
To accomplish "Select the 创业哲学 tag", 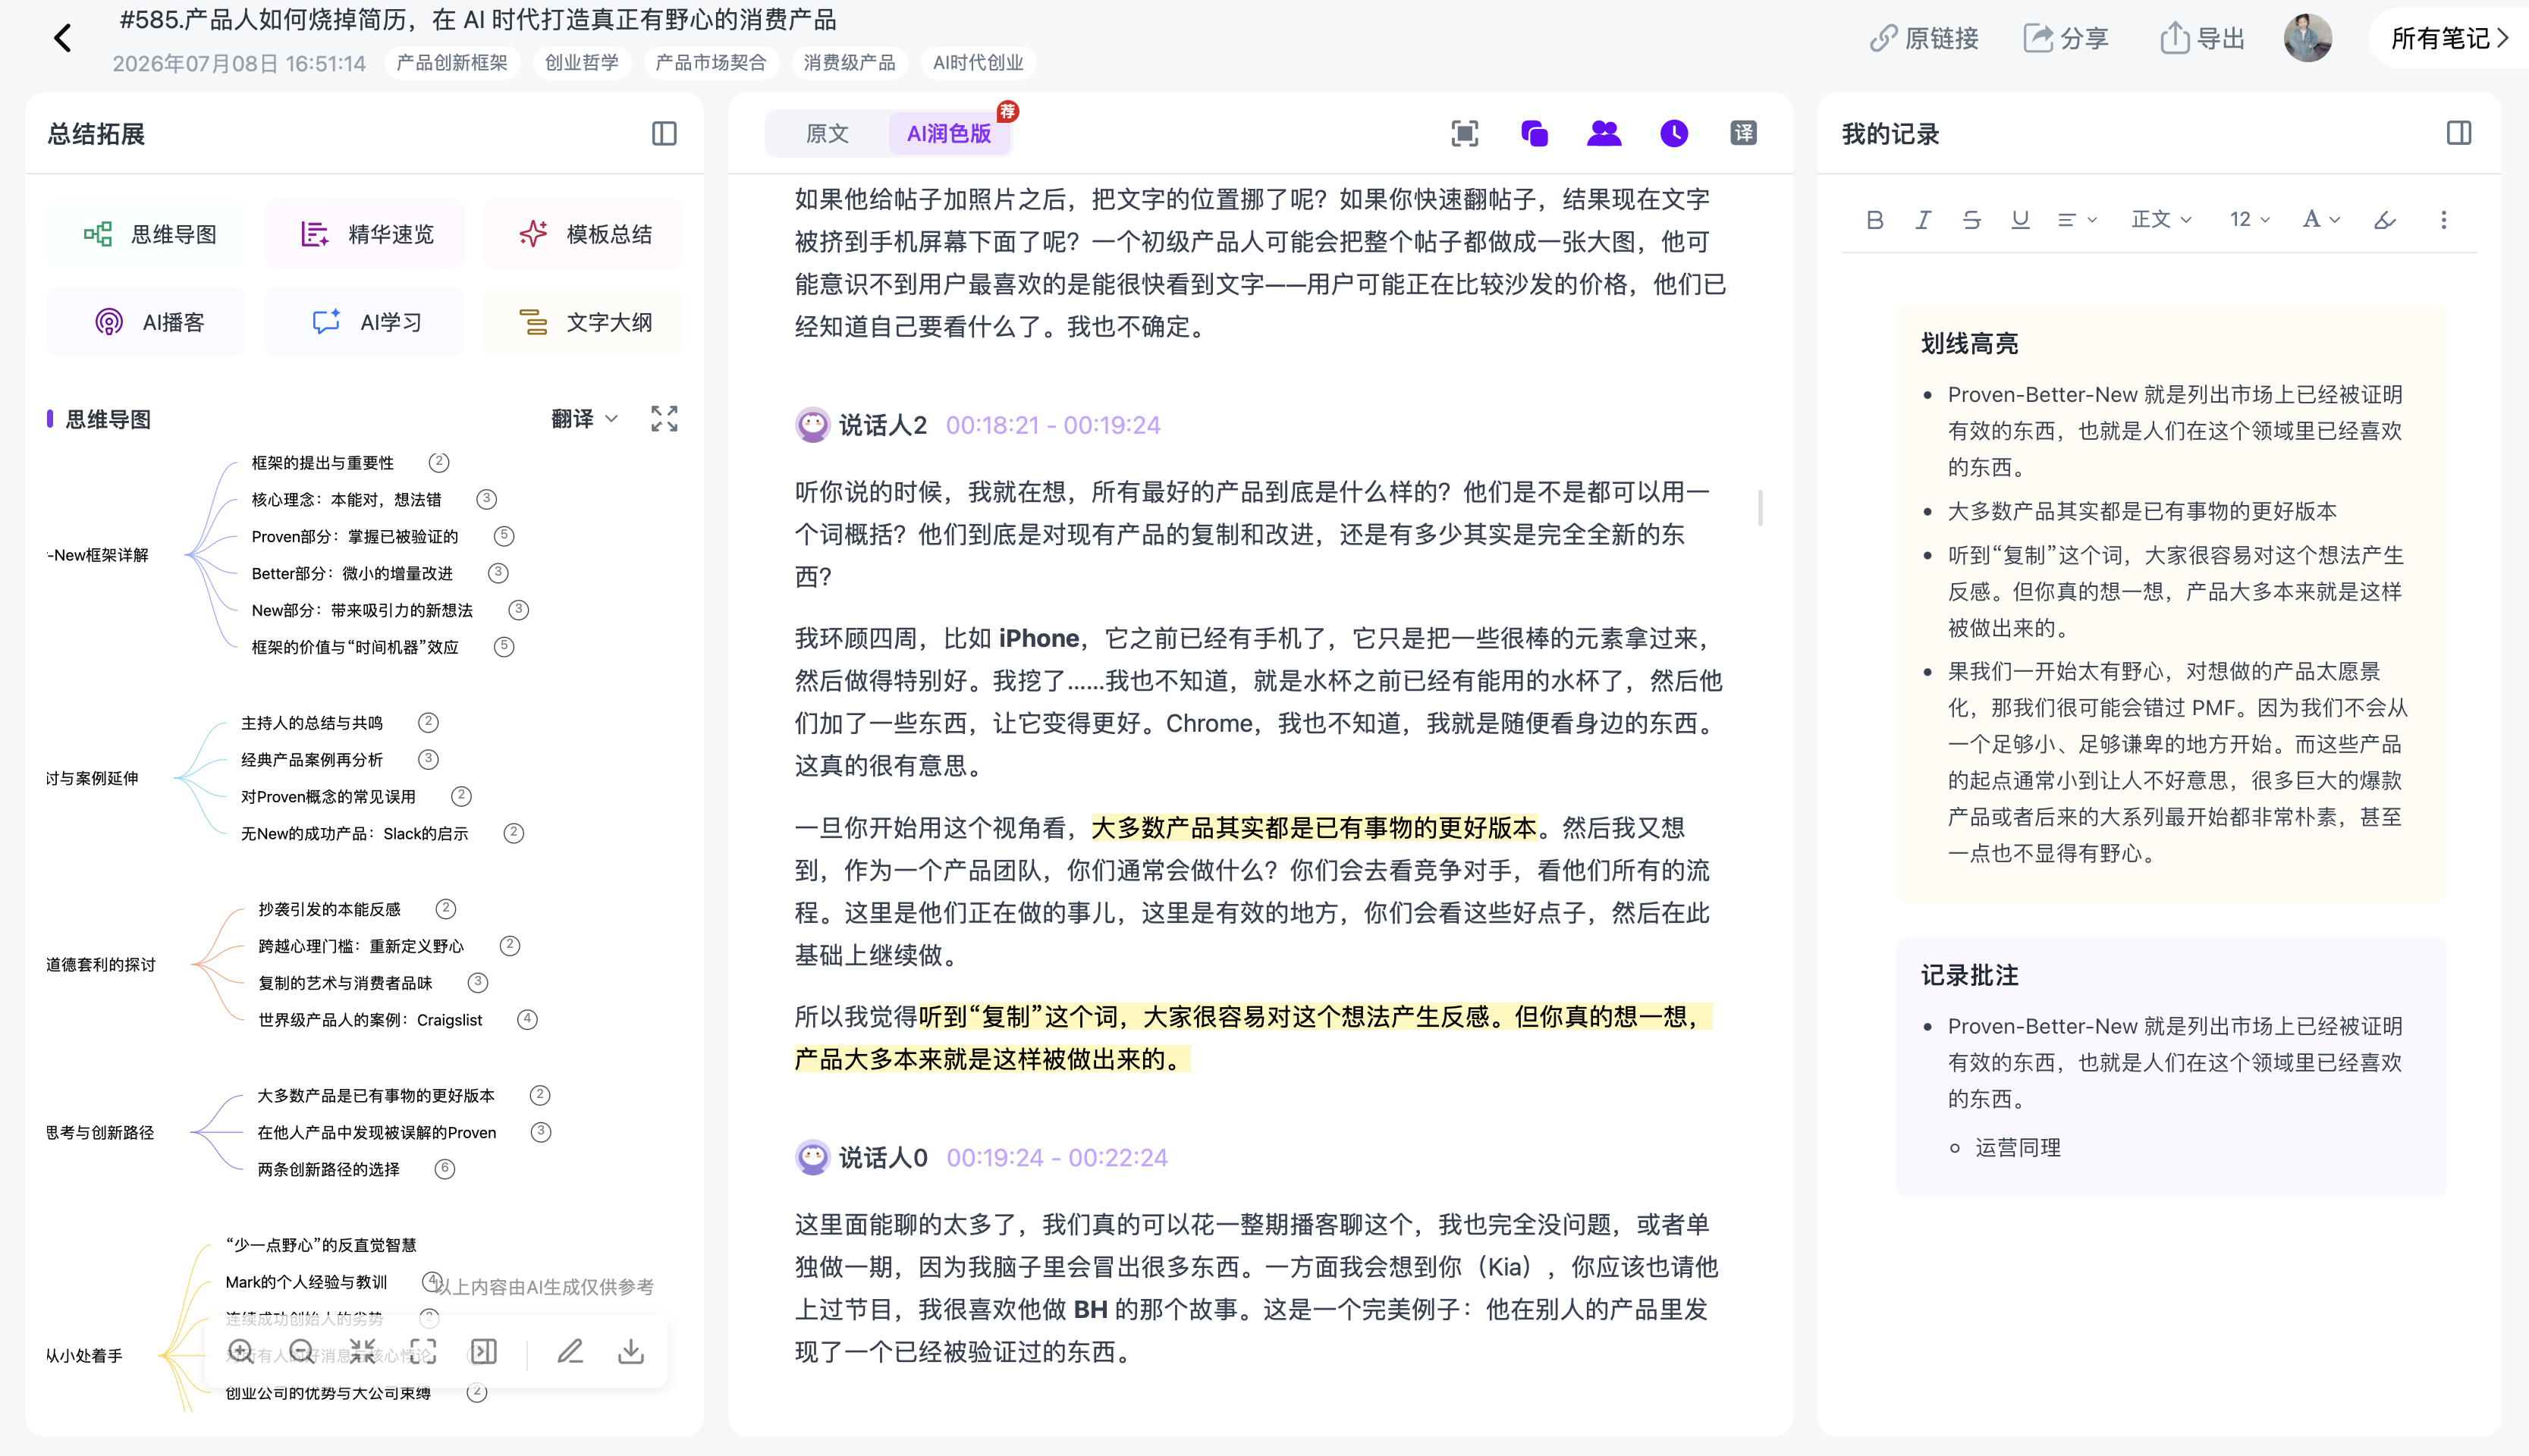I will 581,63.
